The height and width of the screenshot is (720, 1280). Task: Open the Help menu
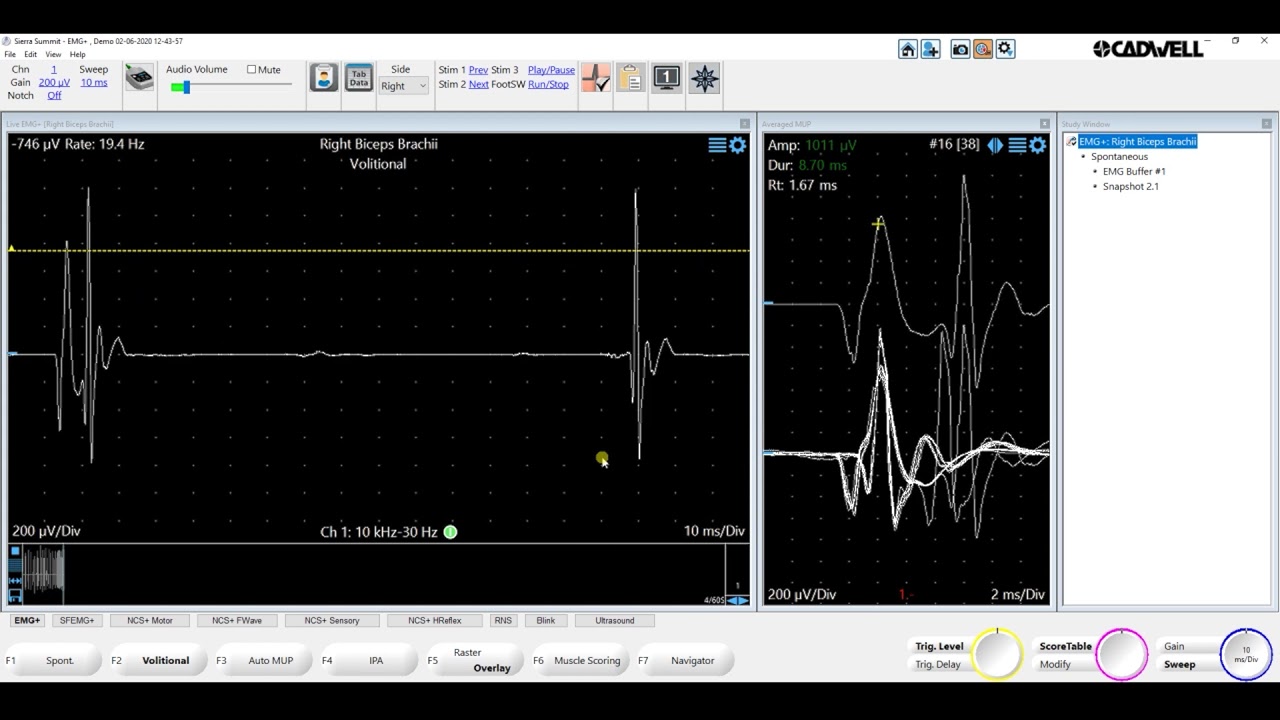[77, 54]
